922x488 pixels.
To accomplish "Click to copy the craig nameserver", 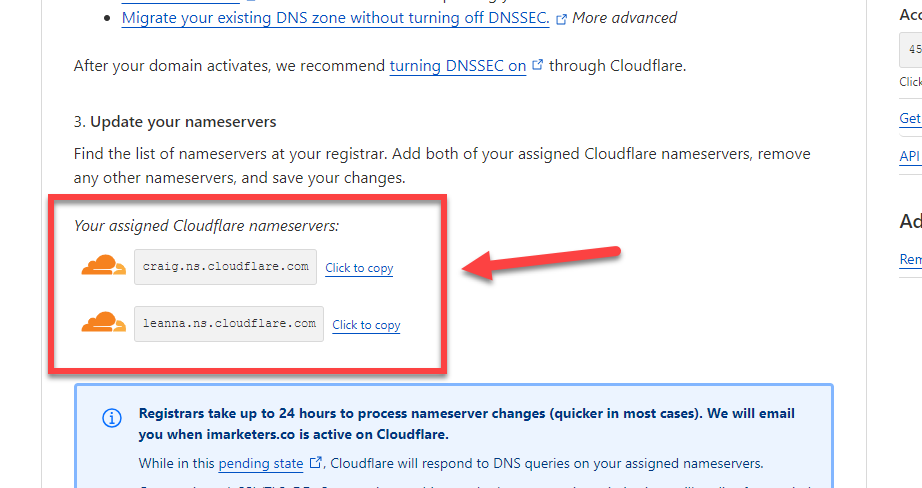I will tap(359, 268).
